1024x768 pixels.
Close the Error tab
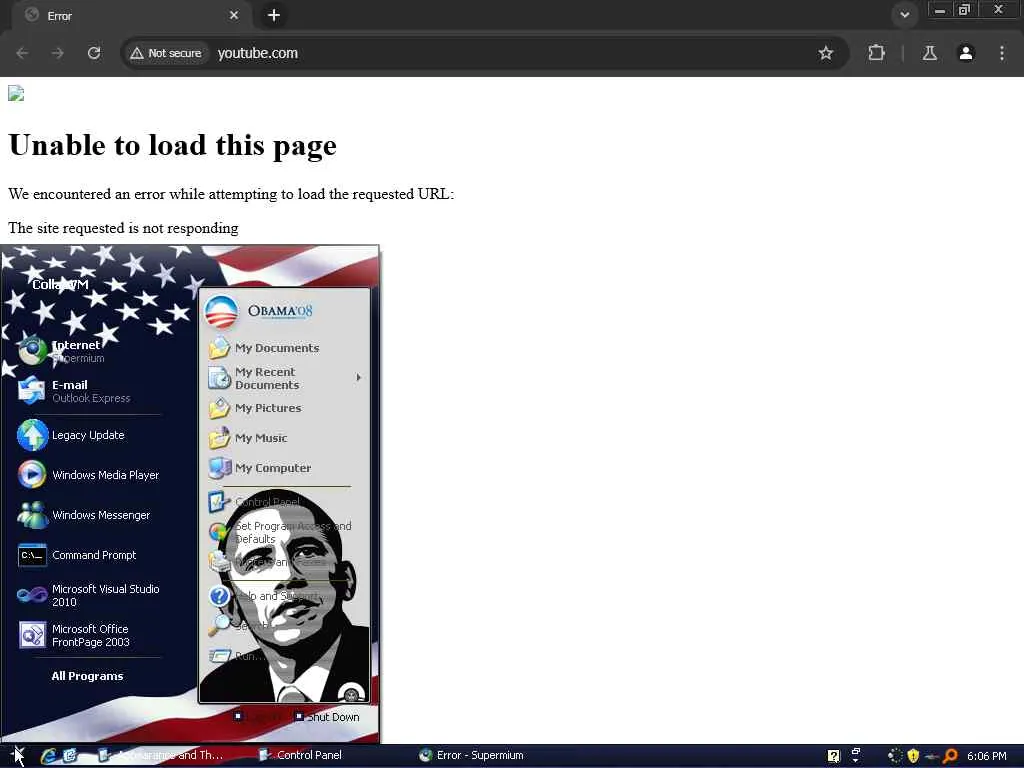pos(234,15)
